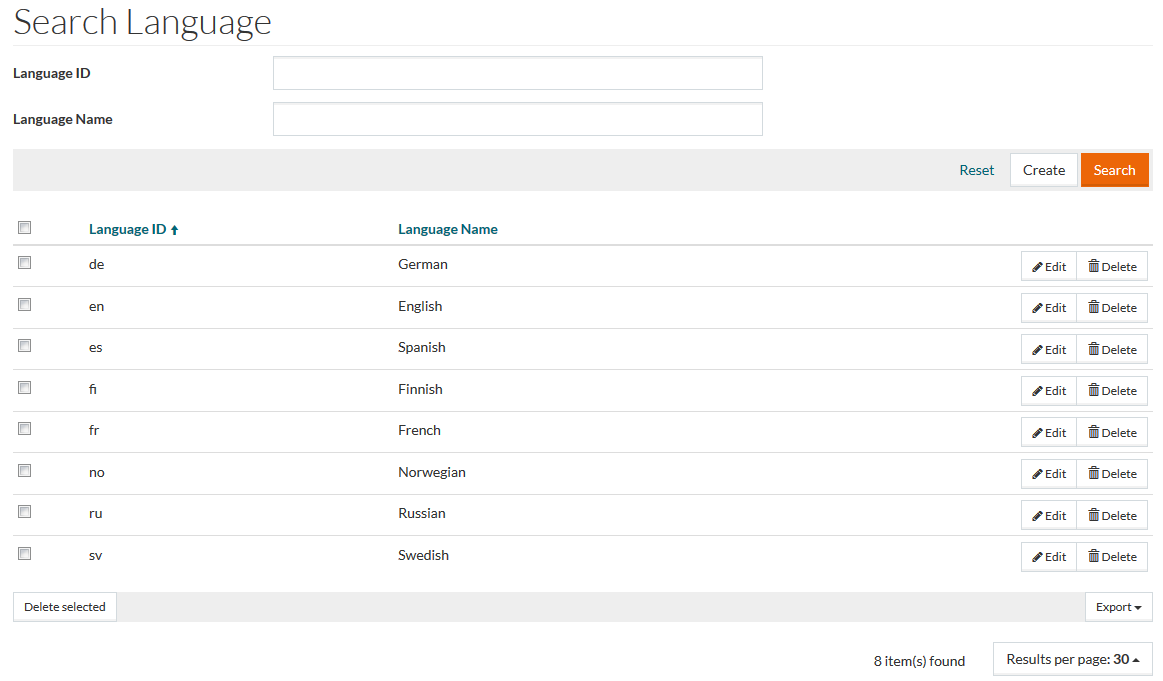Tick the checkbox next to Norwegian
The height and width of the screenshot is (681, 1163).
[25, 470]
